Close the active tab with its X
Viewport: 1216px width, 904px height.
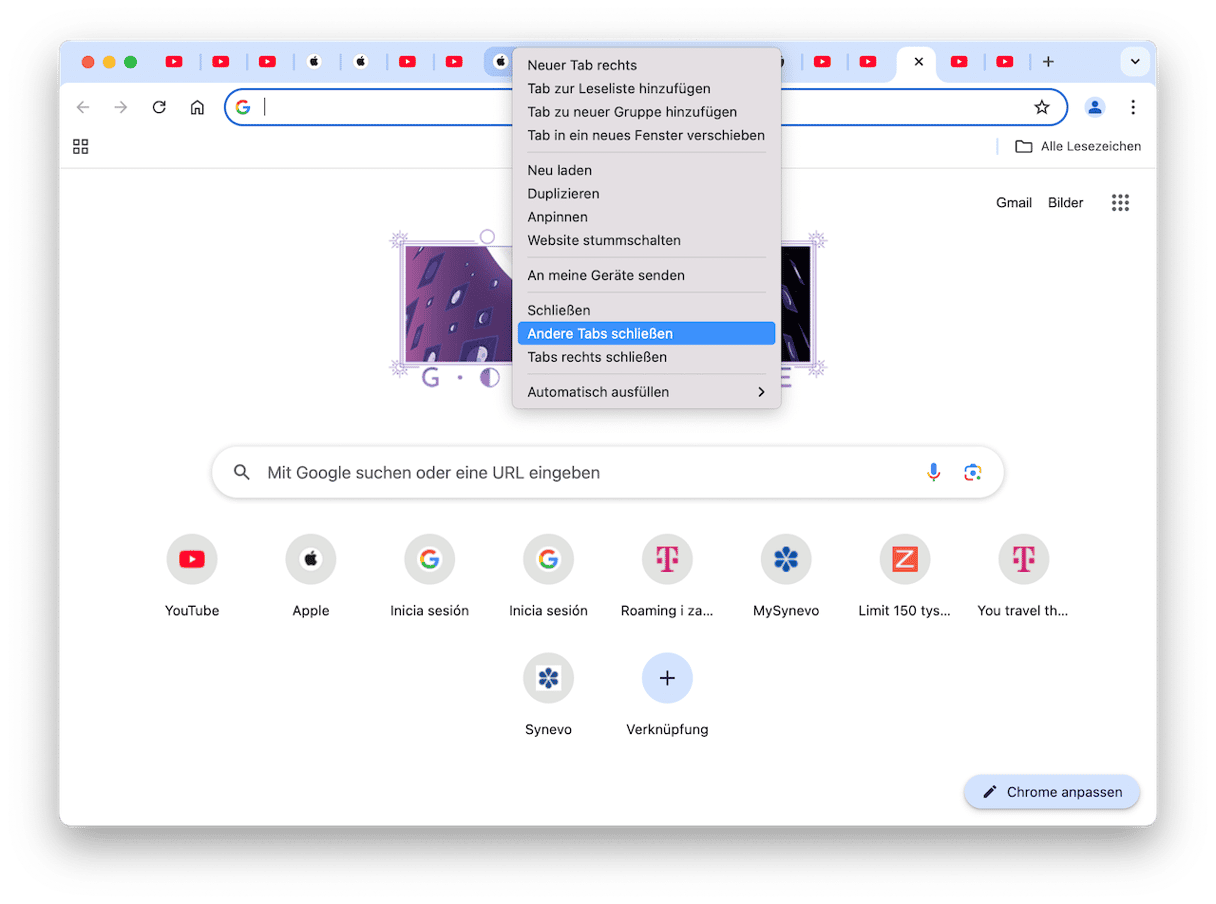coord(919,62)
